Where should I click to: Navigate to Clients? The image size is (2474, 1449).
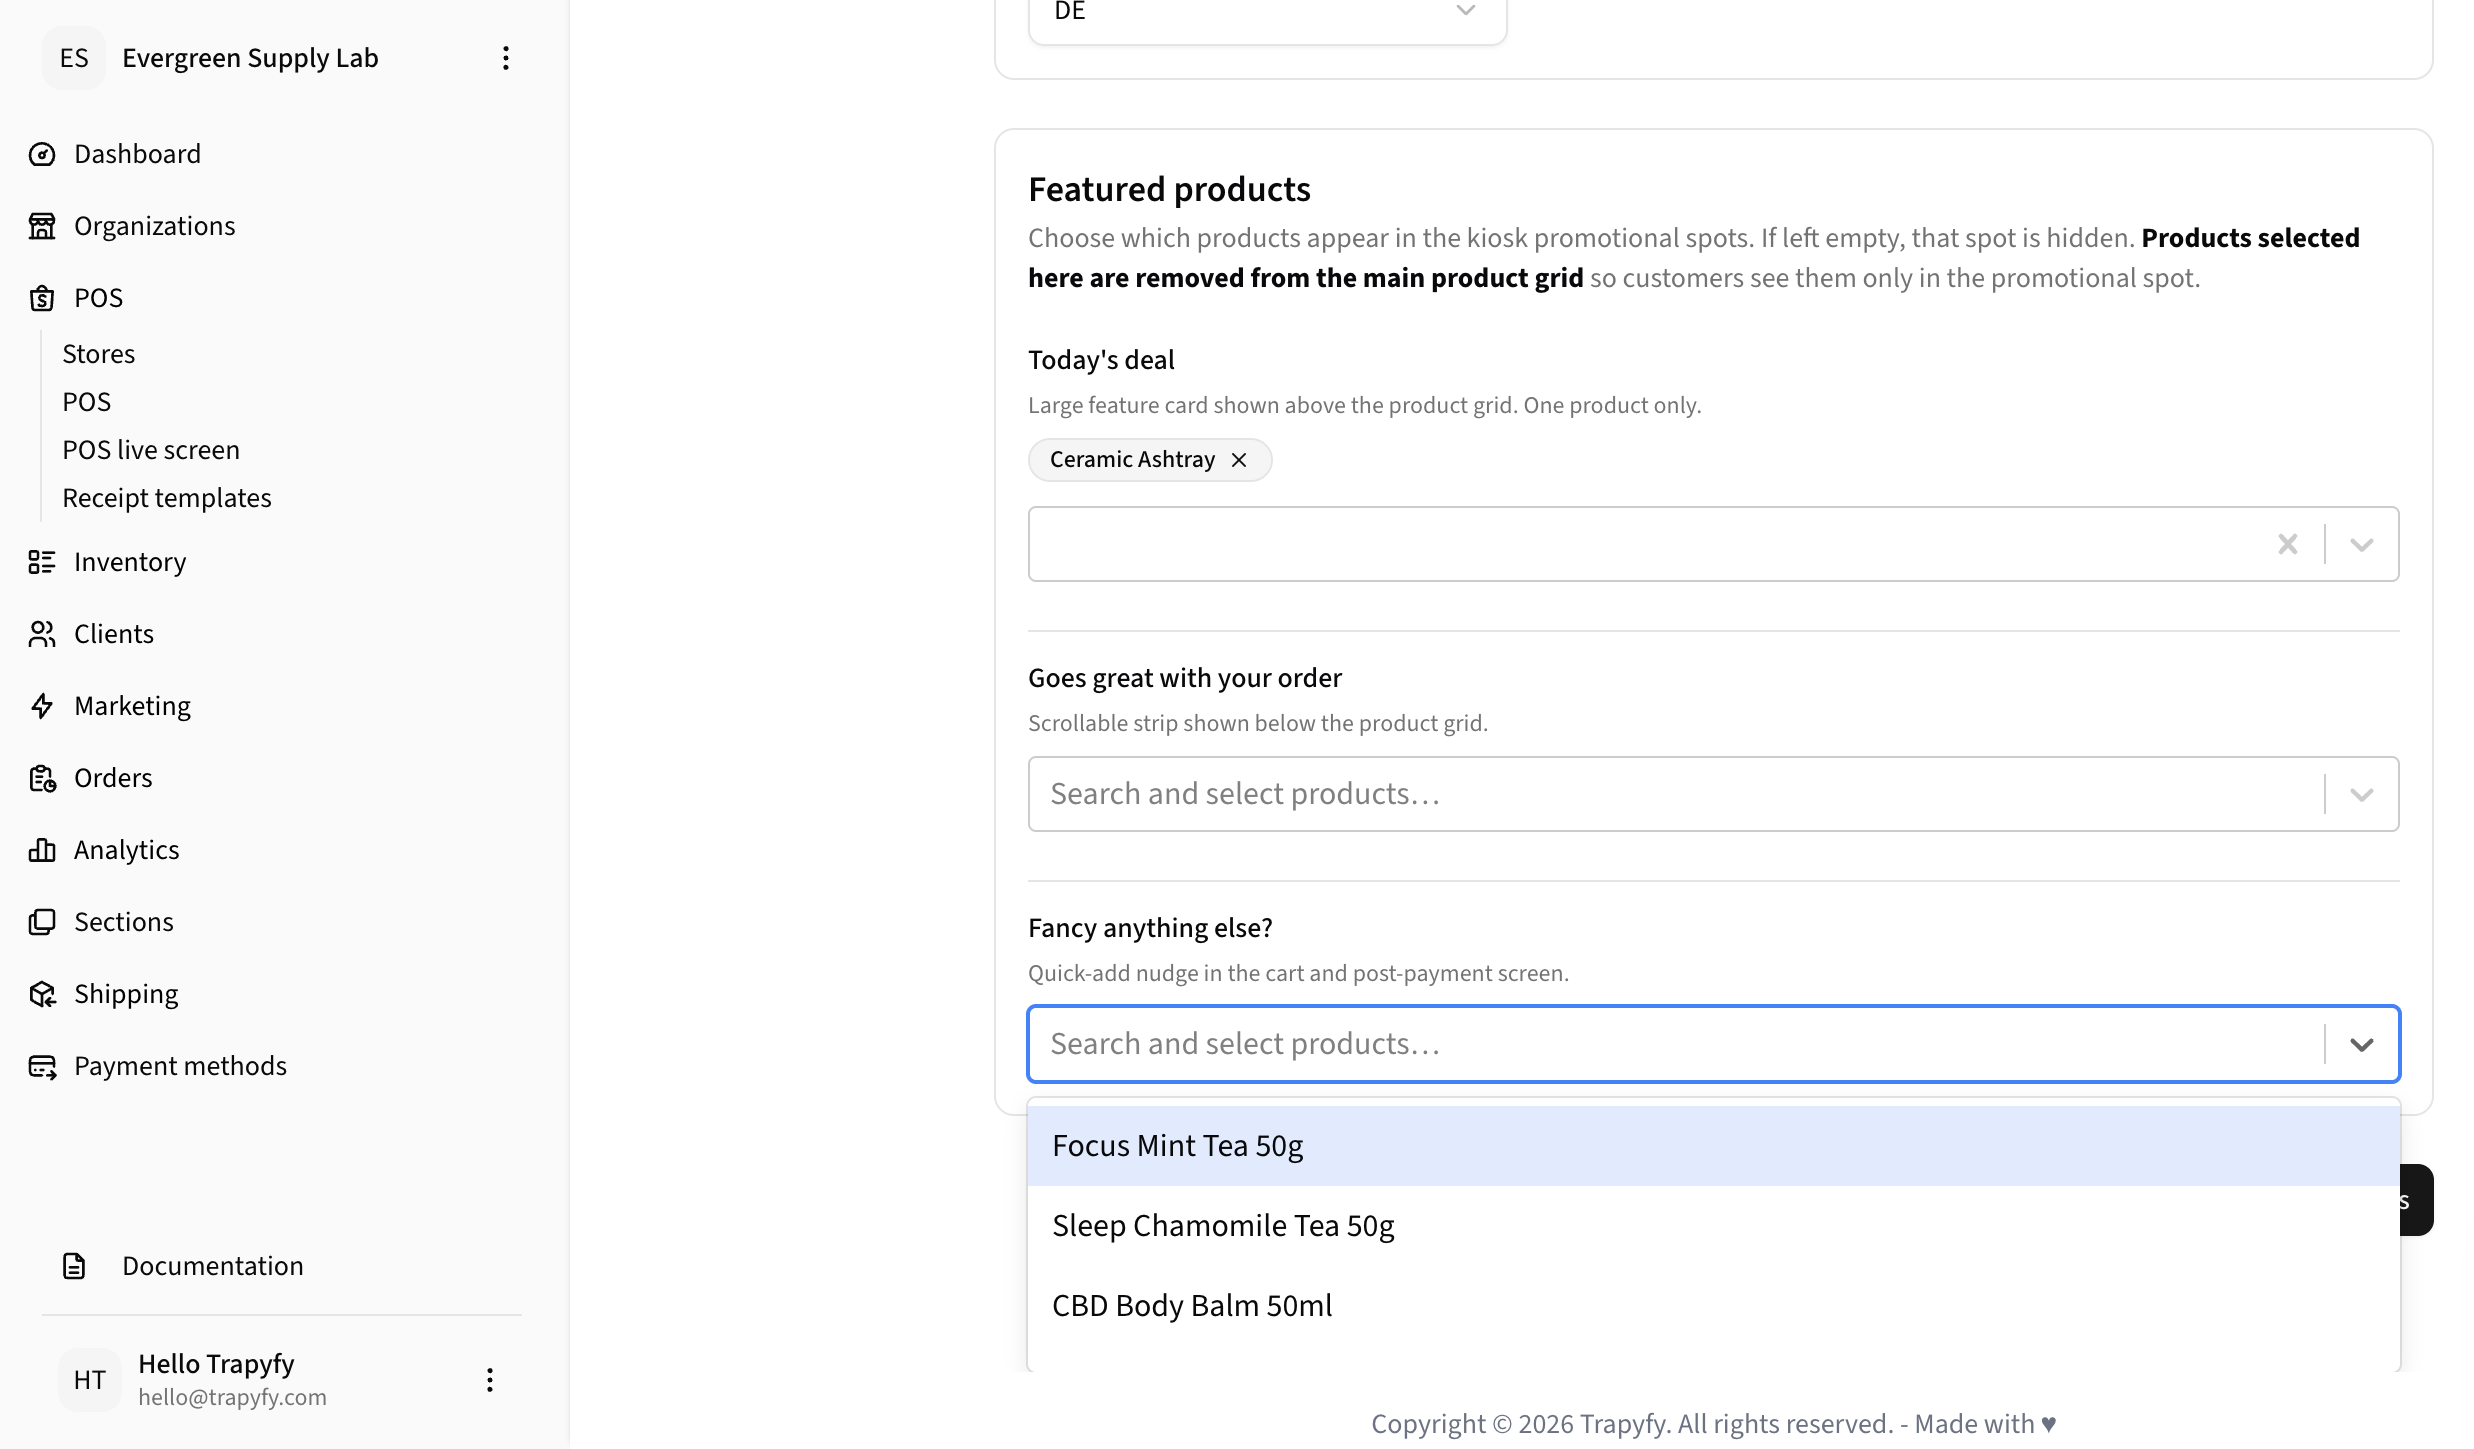pyautogui.click(x=114, y=634)
